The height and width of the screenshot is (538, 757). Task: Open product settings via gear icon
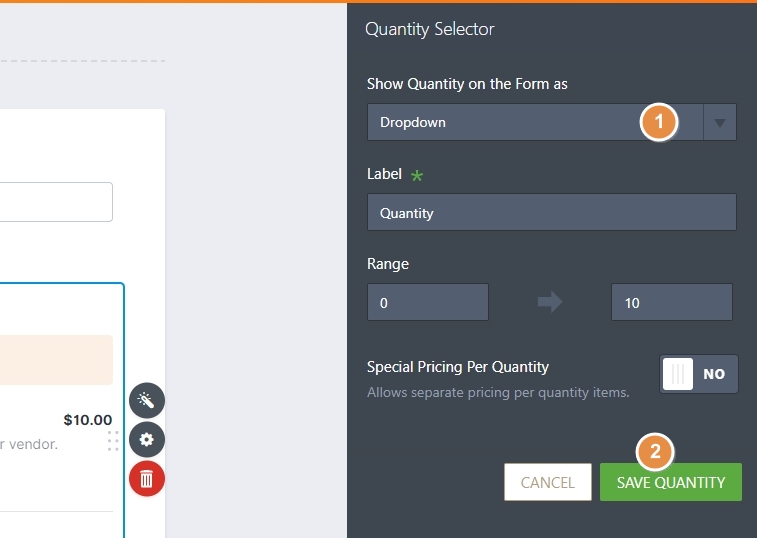click(147, 440)
